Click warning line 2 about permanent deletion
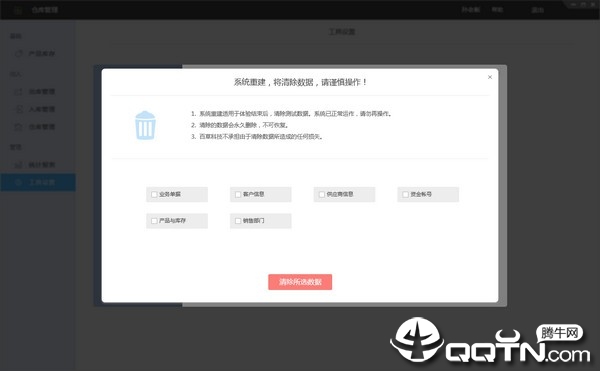Screen dimensions: 600x371 (x=240, y=125)
